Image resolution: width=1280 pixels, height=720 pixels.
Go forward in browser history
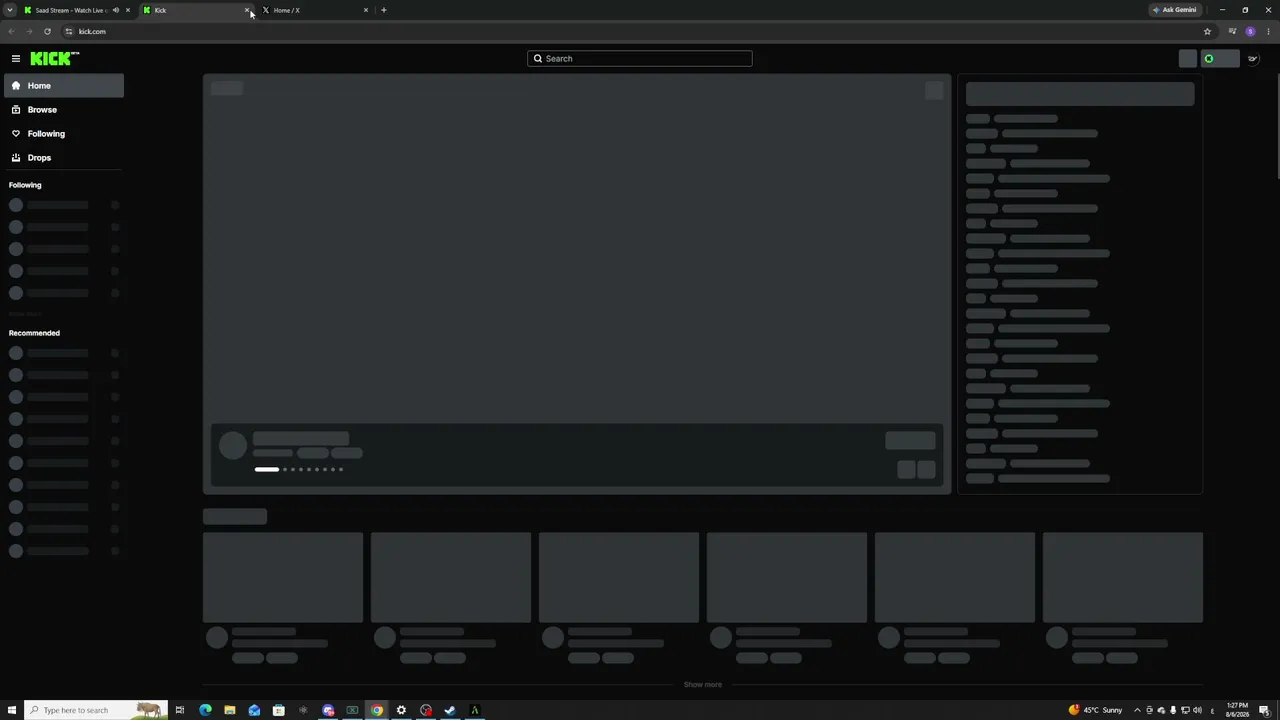click(29, 31)
